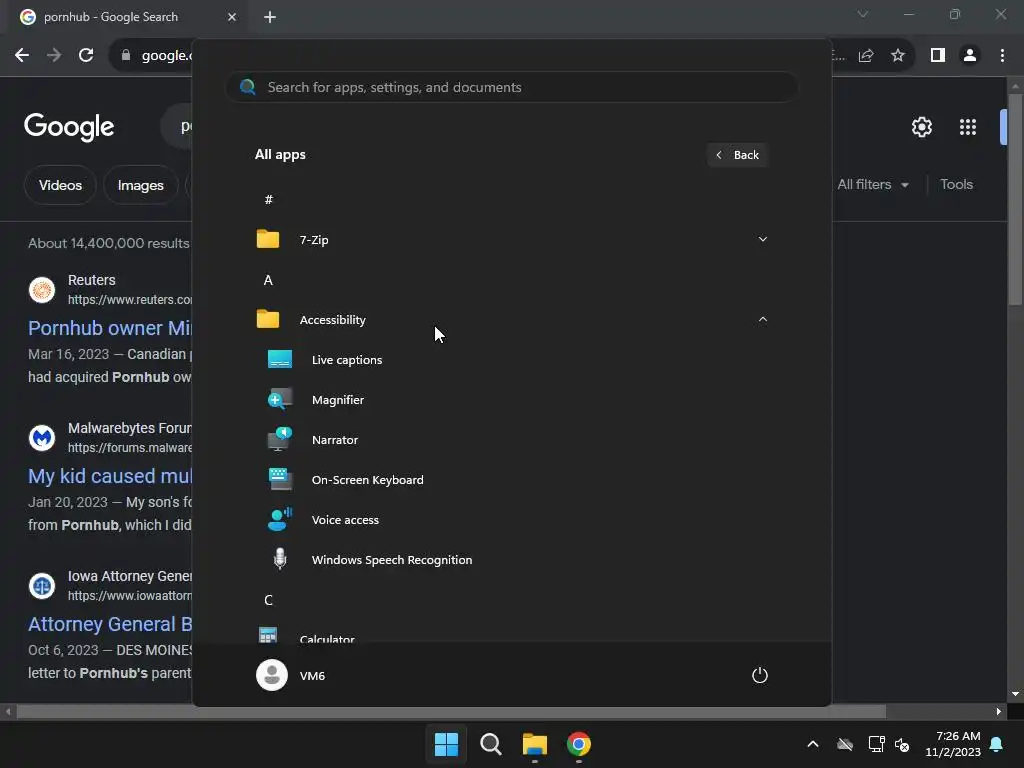Open the Calculator app entry

(512, 635)
